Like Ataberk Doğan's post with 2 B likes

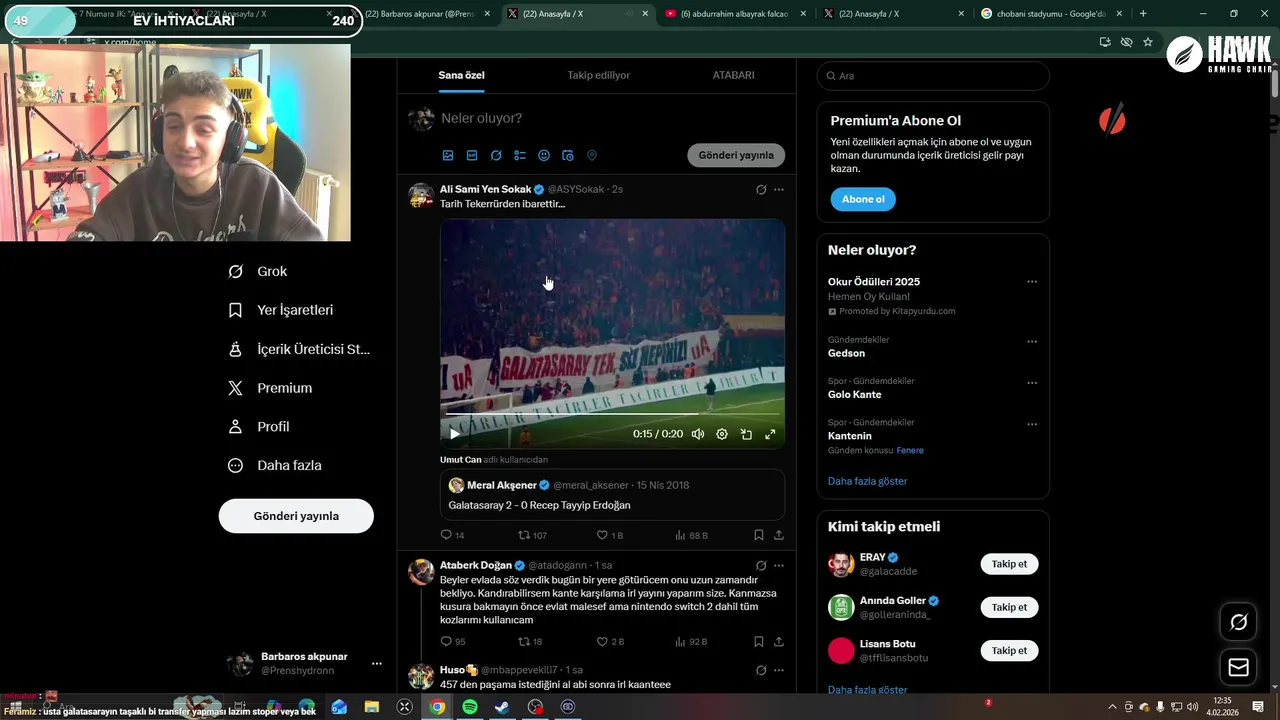pos(610,641)
